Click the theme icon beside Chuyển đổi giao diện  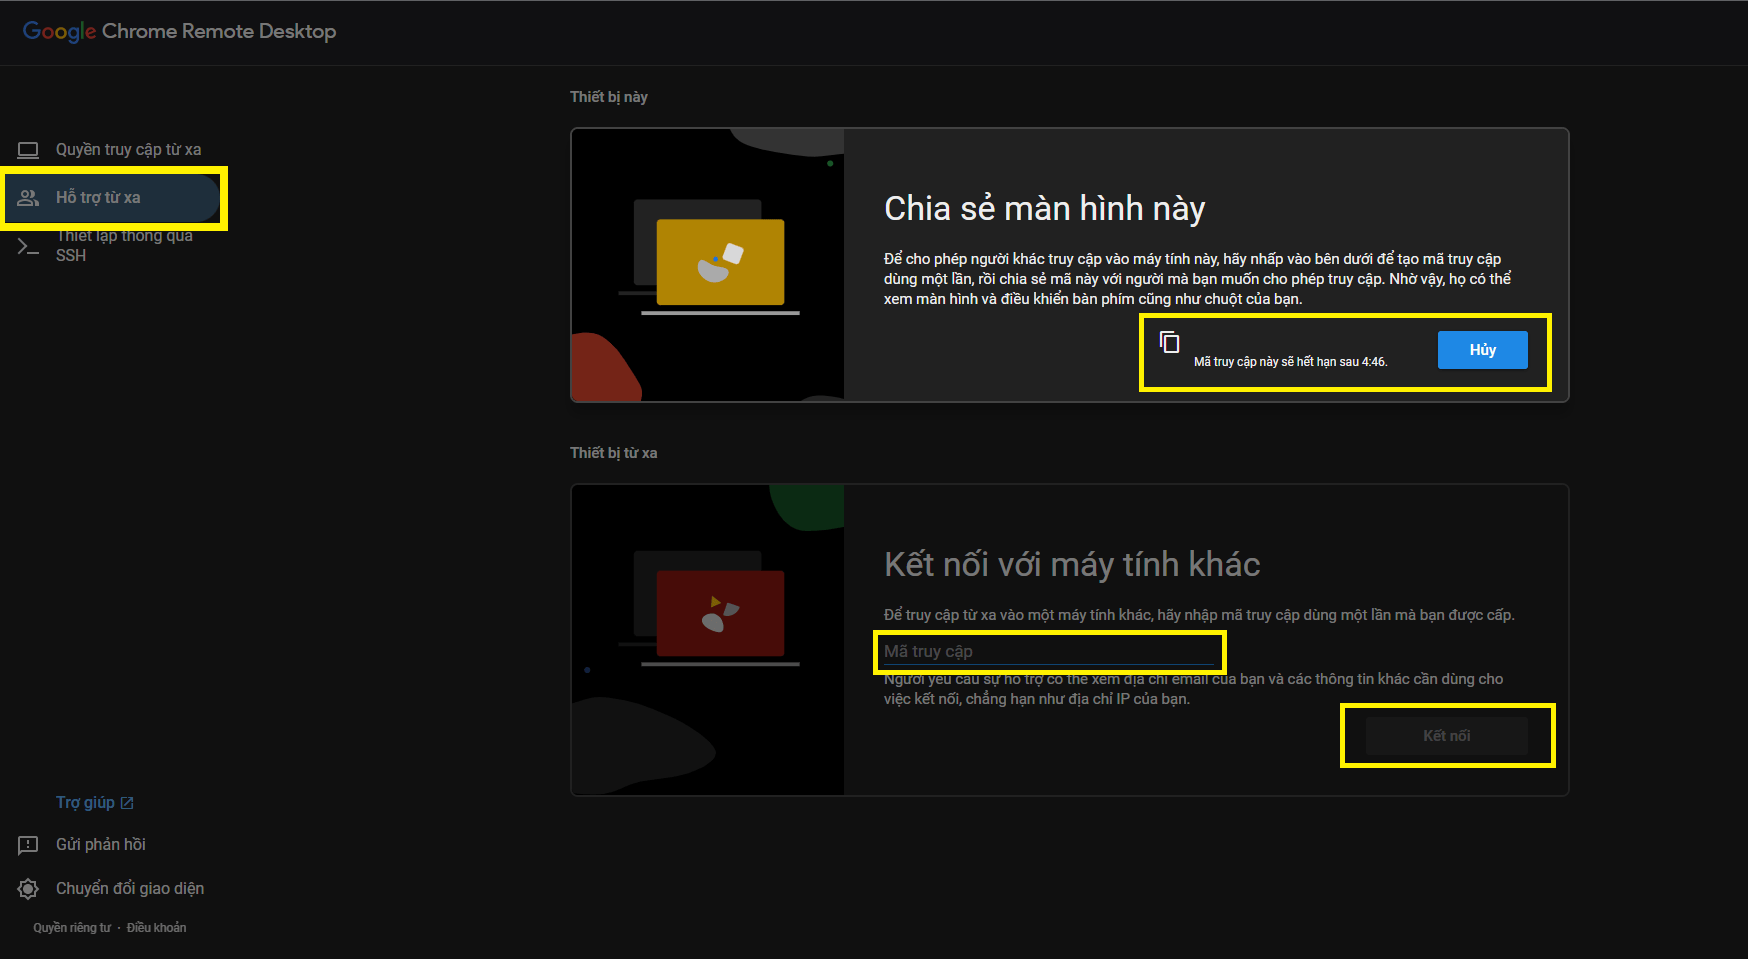[28, 889]
